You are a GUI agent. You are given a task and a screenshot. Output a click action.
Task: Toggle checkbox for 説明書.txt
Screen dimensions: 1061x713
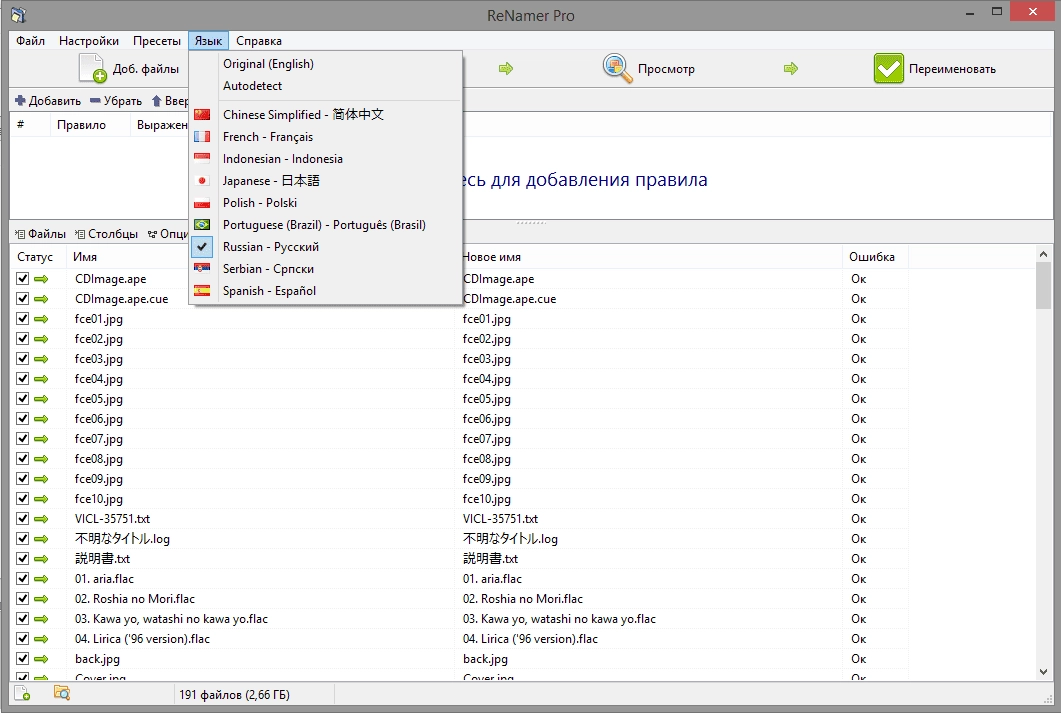tap(22, 559)
